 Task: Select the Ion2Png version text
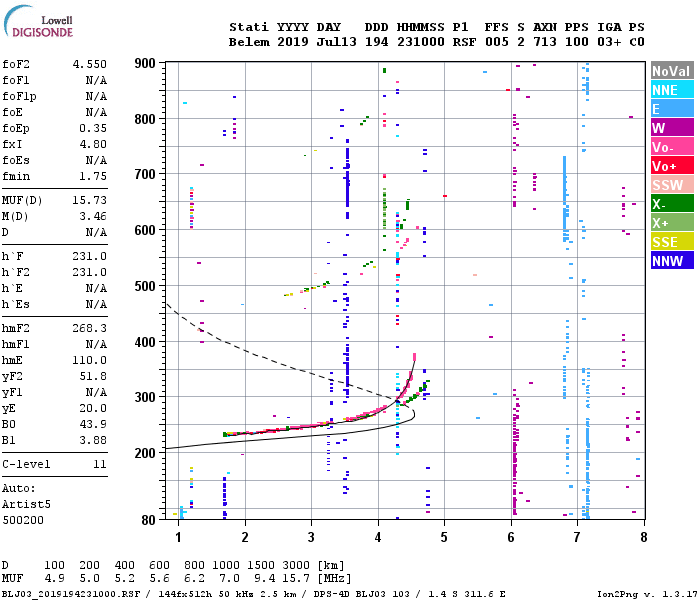(x=647, y=594)
